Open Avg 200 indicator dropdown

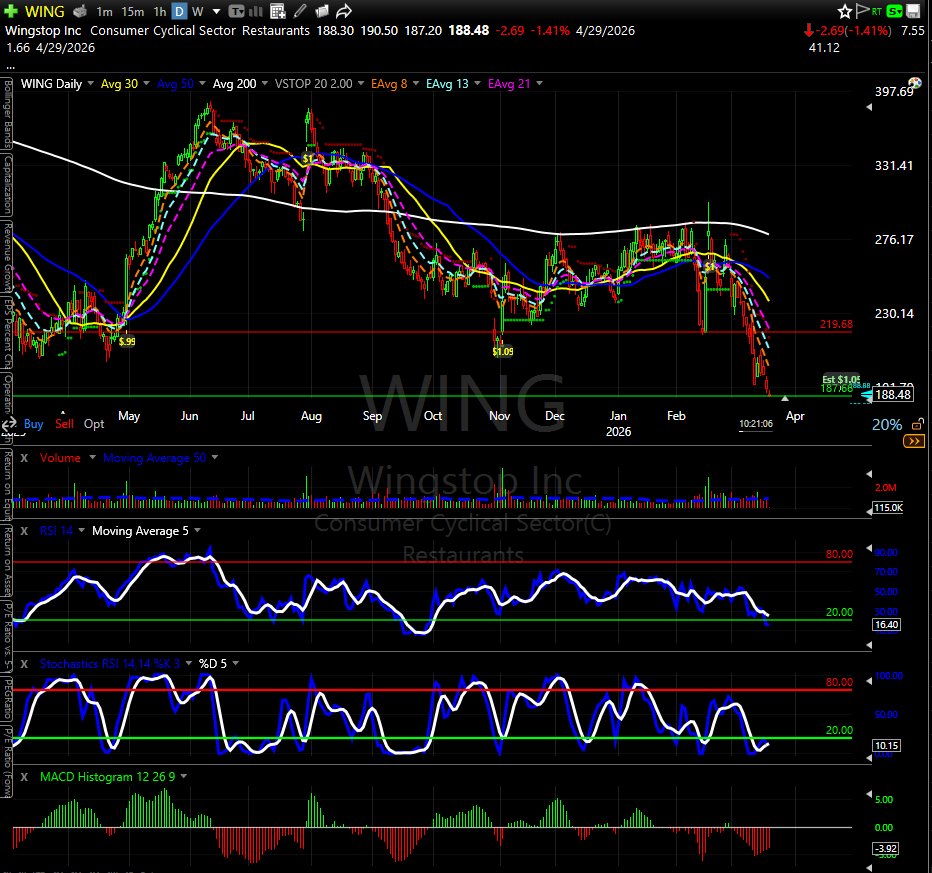pyautogui.click(x=265, y=83)
